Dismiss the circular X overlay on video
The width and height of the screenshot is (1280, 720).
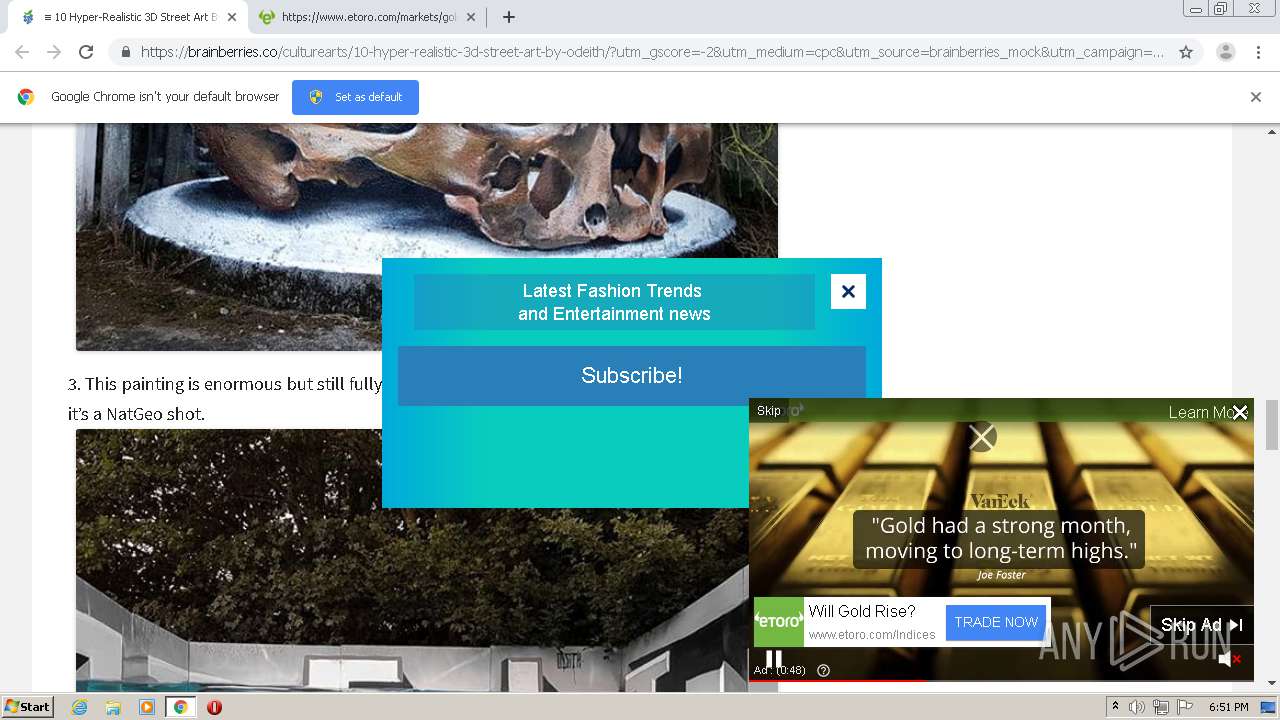[982, 437]
